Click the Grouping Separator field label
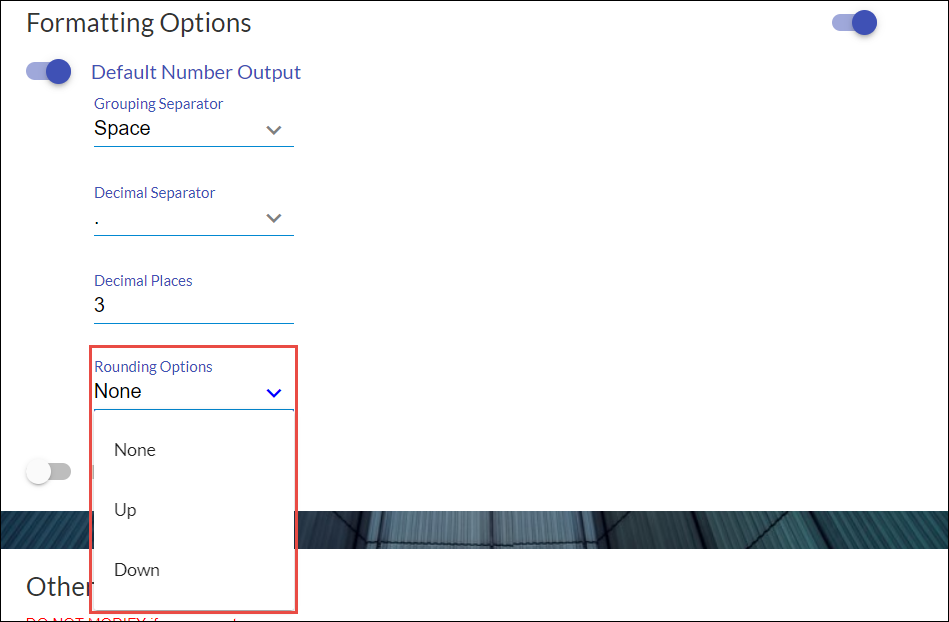Screen dimensions: 949x622 click(x=158, y=104)
